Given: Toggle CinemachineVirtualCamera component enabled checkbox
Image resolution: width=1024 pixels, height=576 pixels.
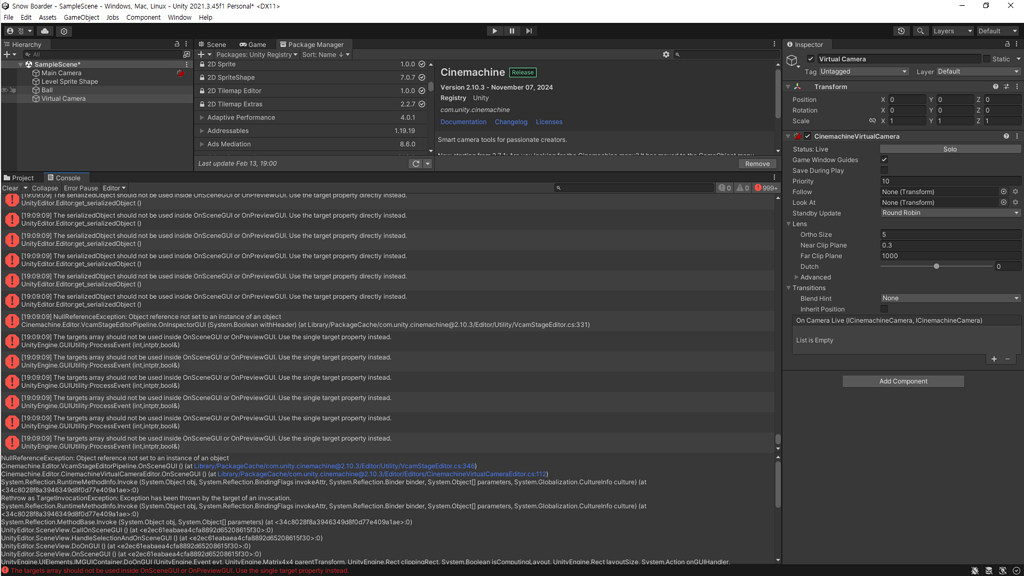Looking at the screenshot, I should (x=808, y=136).
